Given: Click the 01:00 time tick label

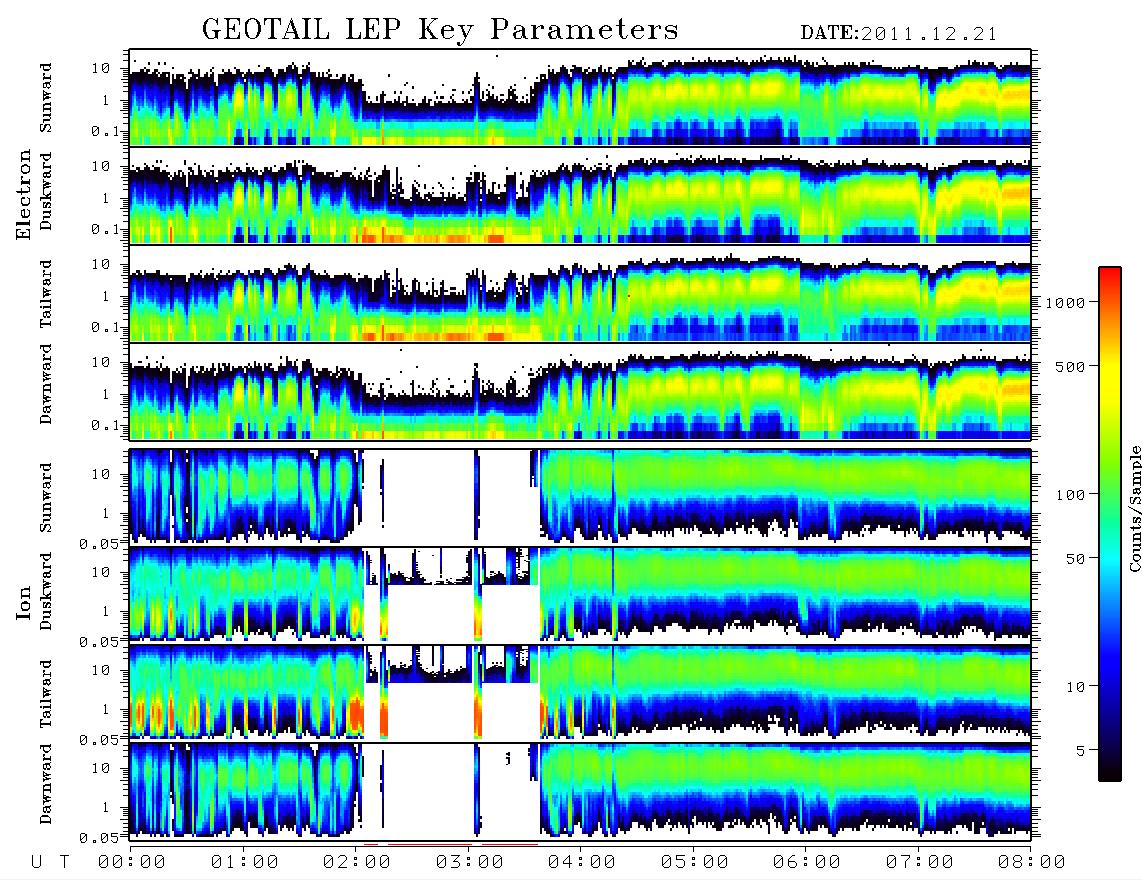Looking at the screenshot, I should tap(245, 862).
